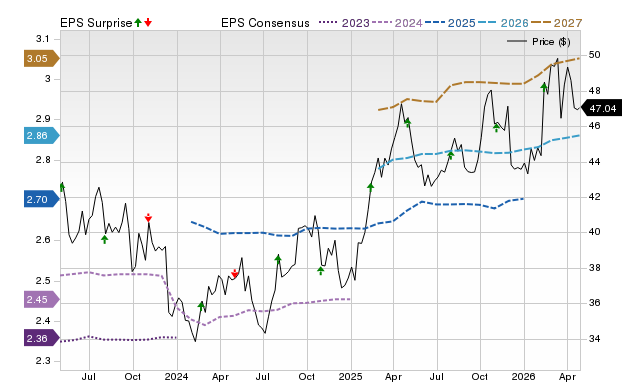This screenshot has height=382, width=640.
Task: Toggle the Price ($) legend entry
Action: coord(539,42)
